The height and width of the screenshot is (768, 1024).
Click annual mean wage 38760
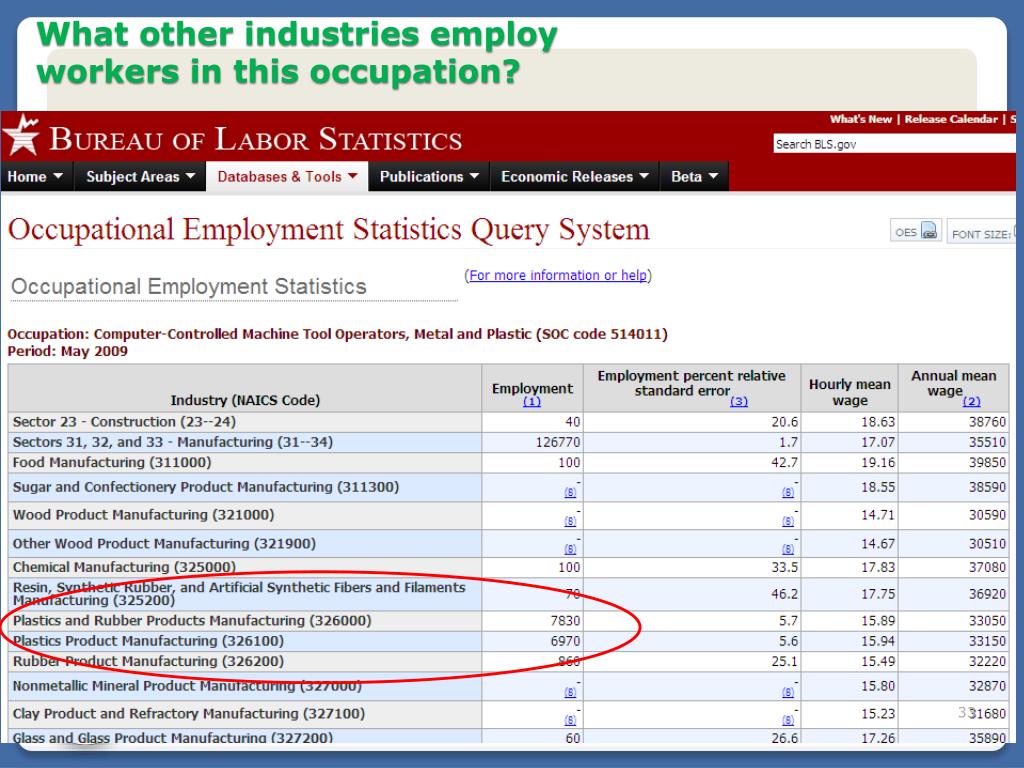(987, 422)
